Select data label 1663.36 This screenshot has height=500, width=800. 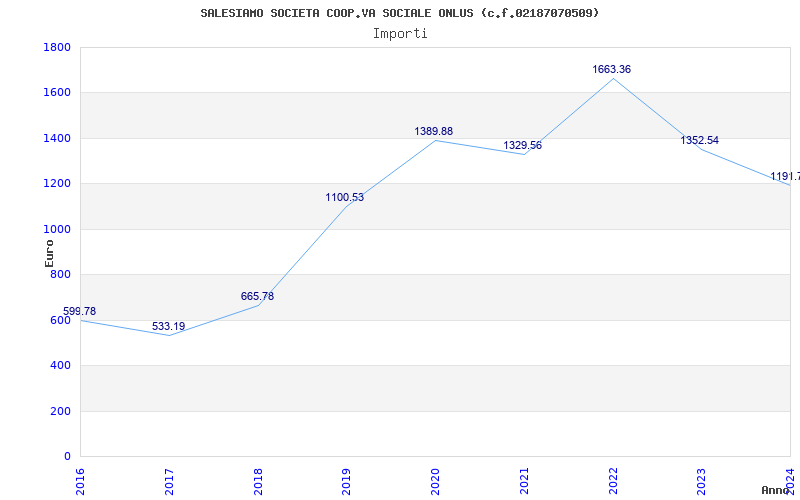point(611,69)
